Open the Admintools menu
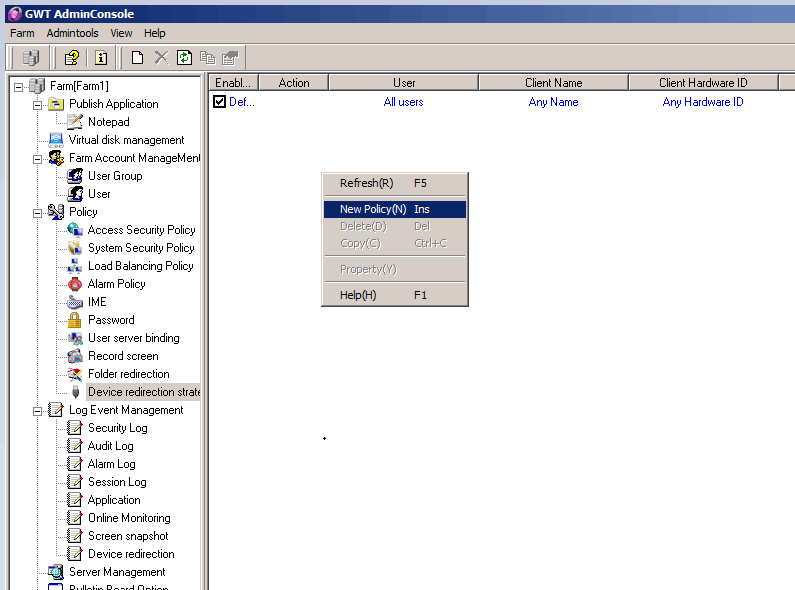 click(x=72, y=33)
